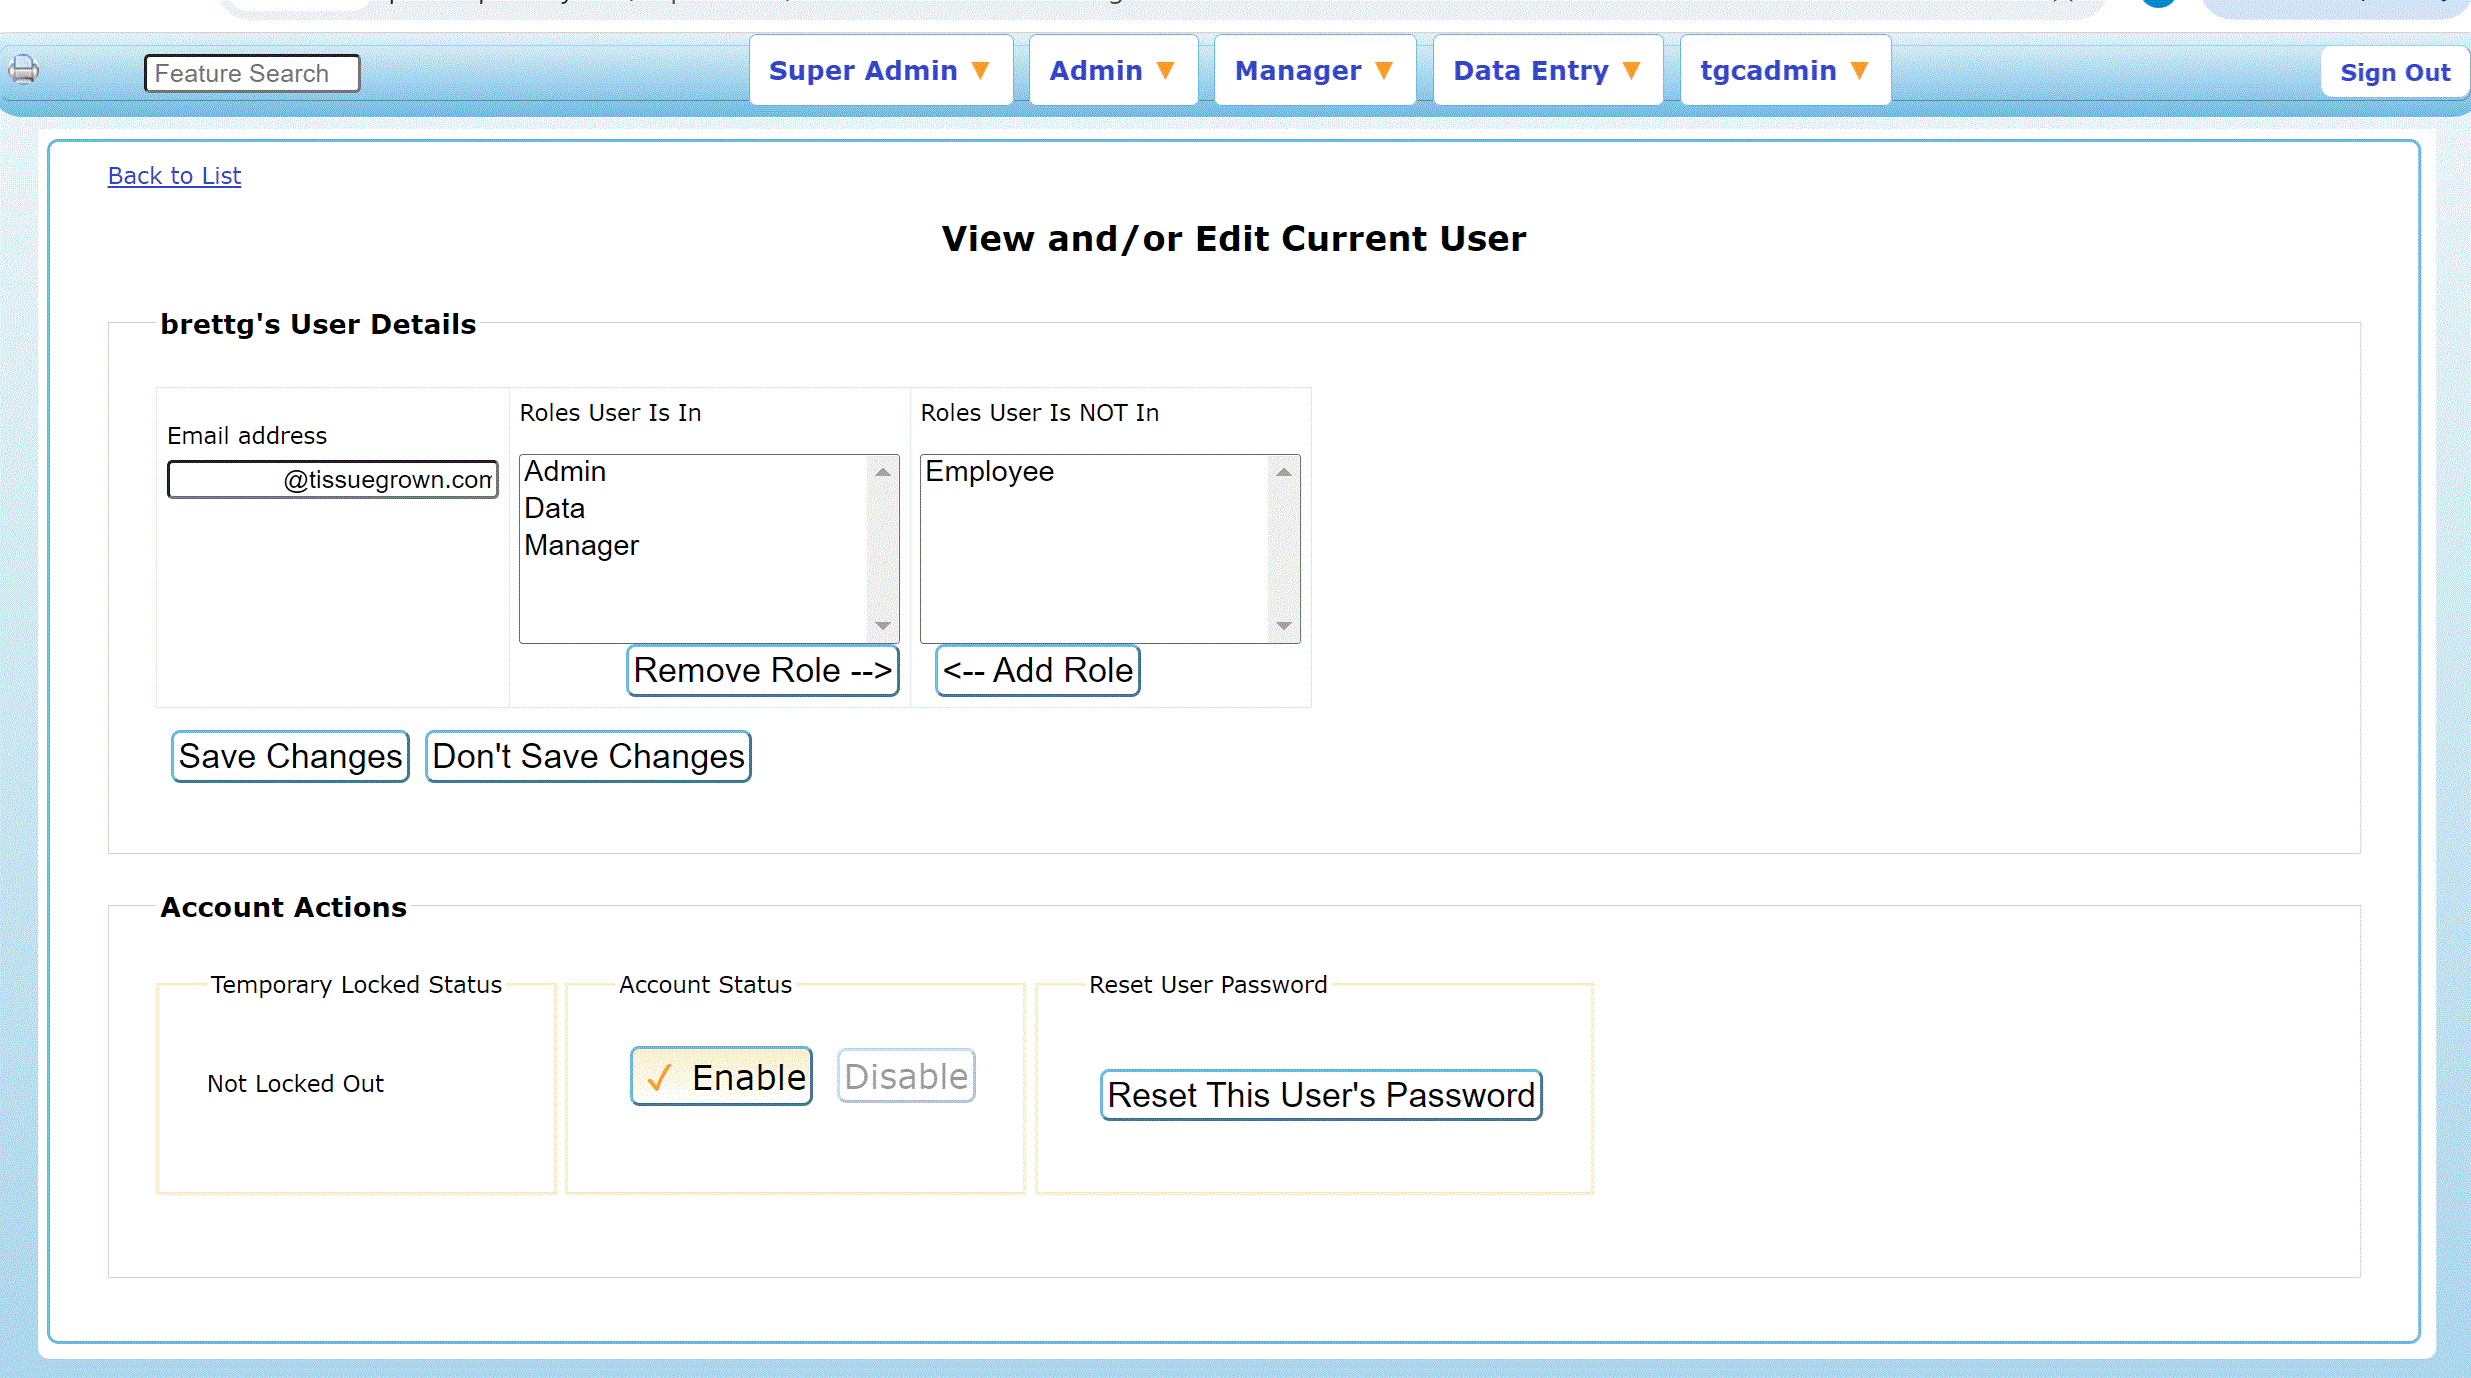Click the Remove Role button

pos(762,670)
